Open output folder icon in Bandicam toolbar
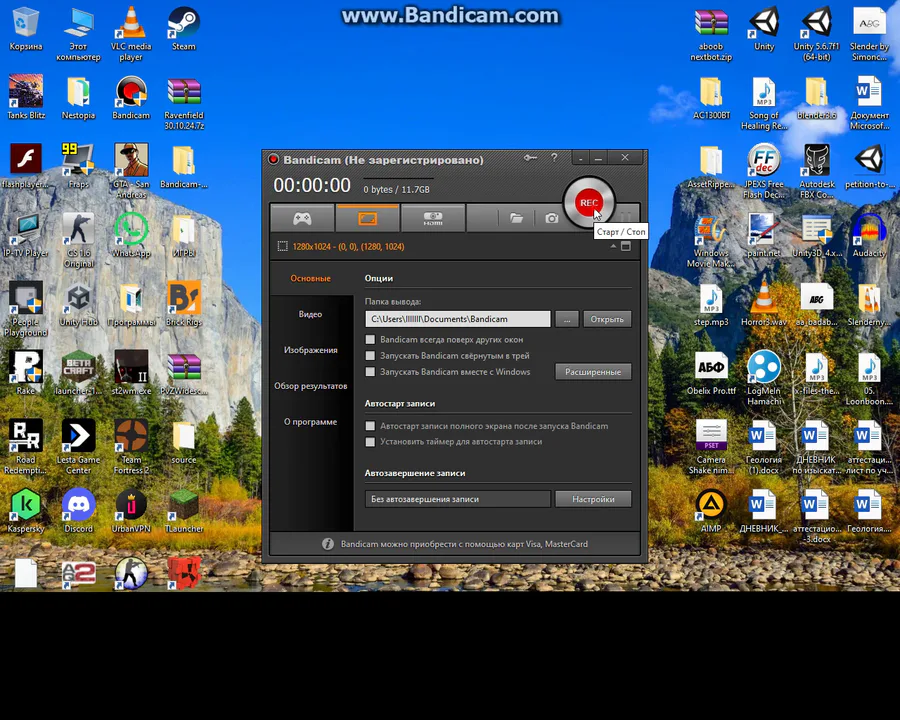900x720 pixels. click(x=516, y=218)
